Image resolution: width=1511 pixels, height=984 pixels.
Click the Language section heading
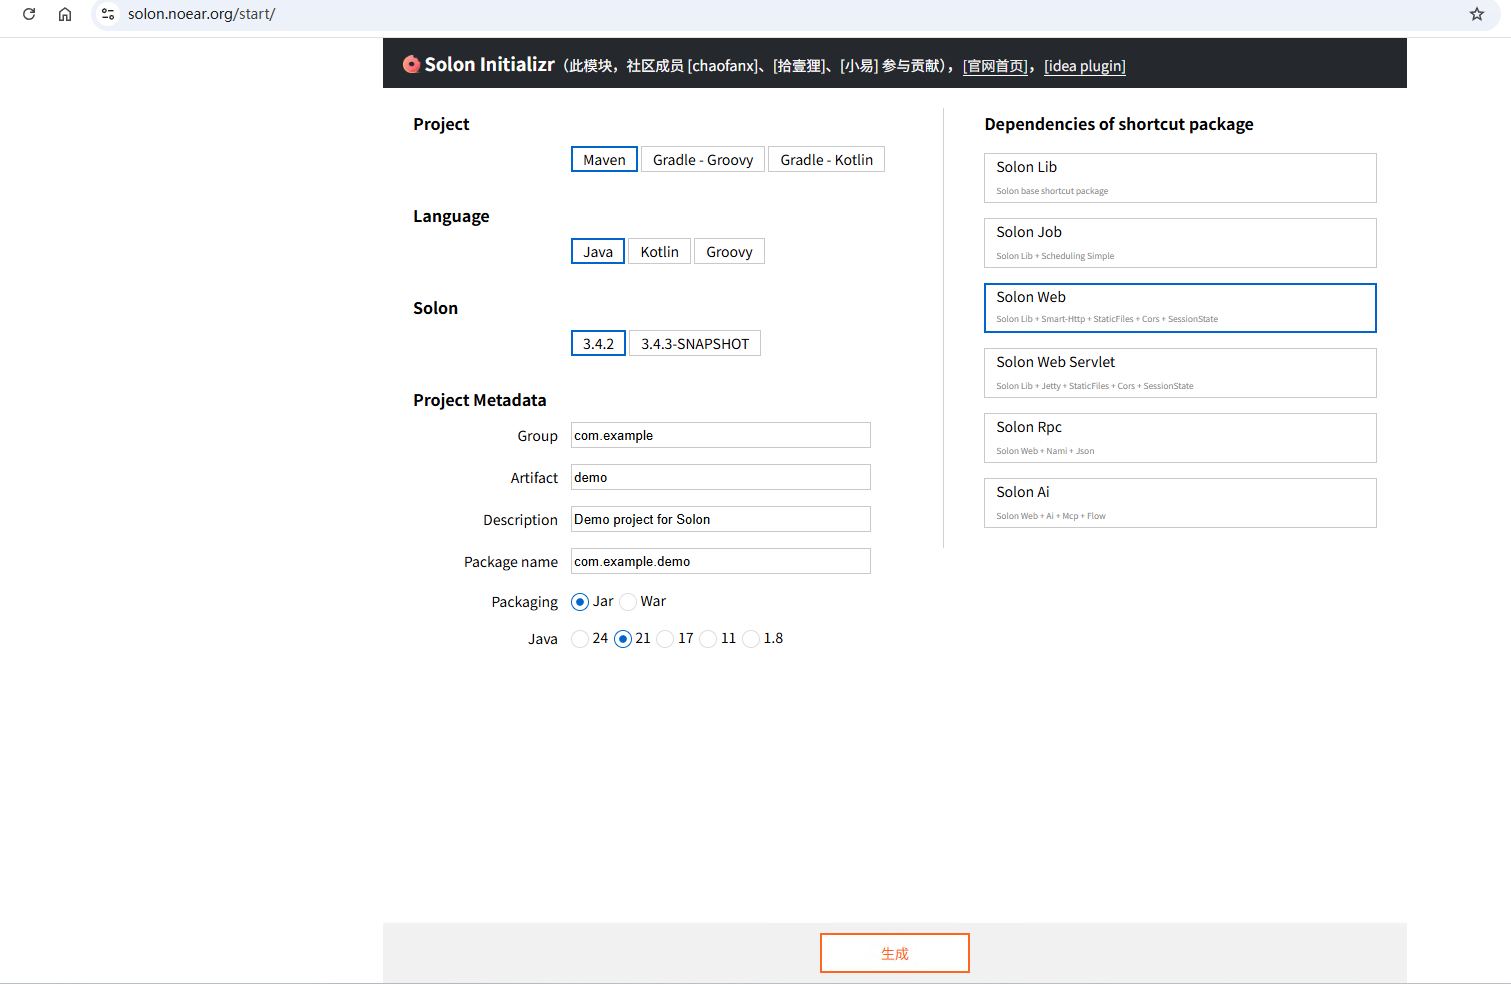point(451,216)
